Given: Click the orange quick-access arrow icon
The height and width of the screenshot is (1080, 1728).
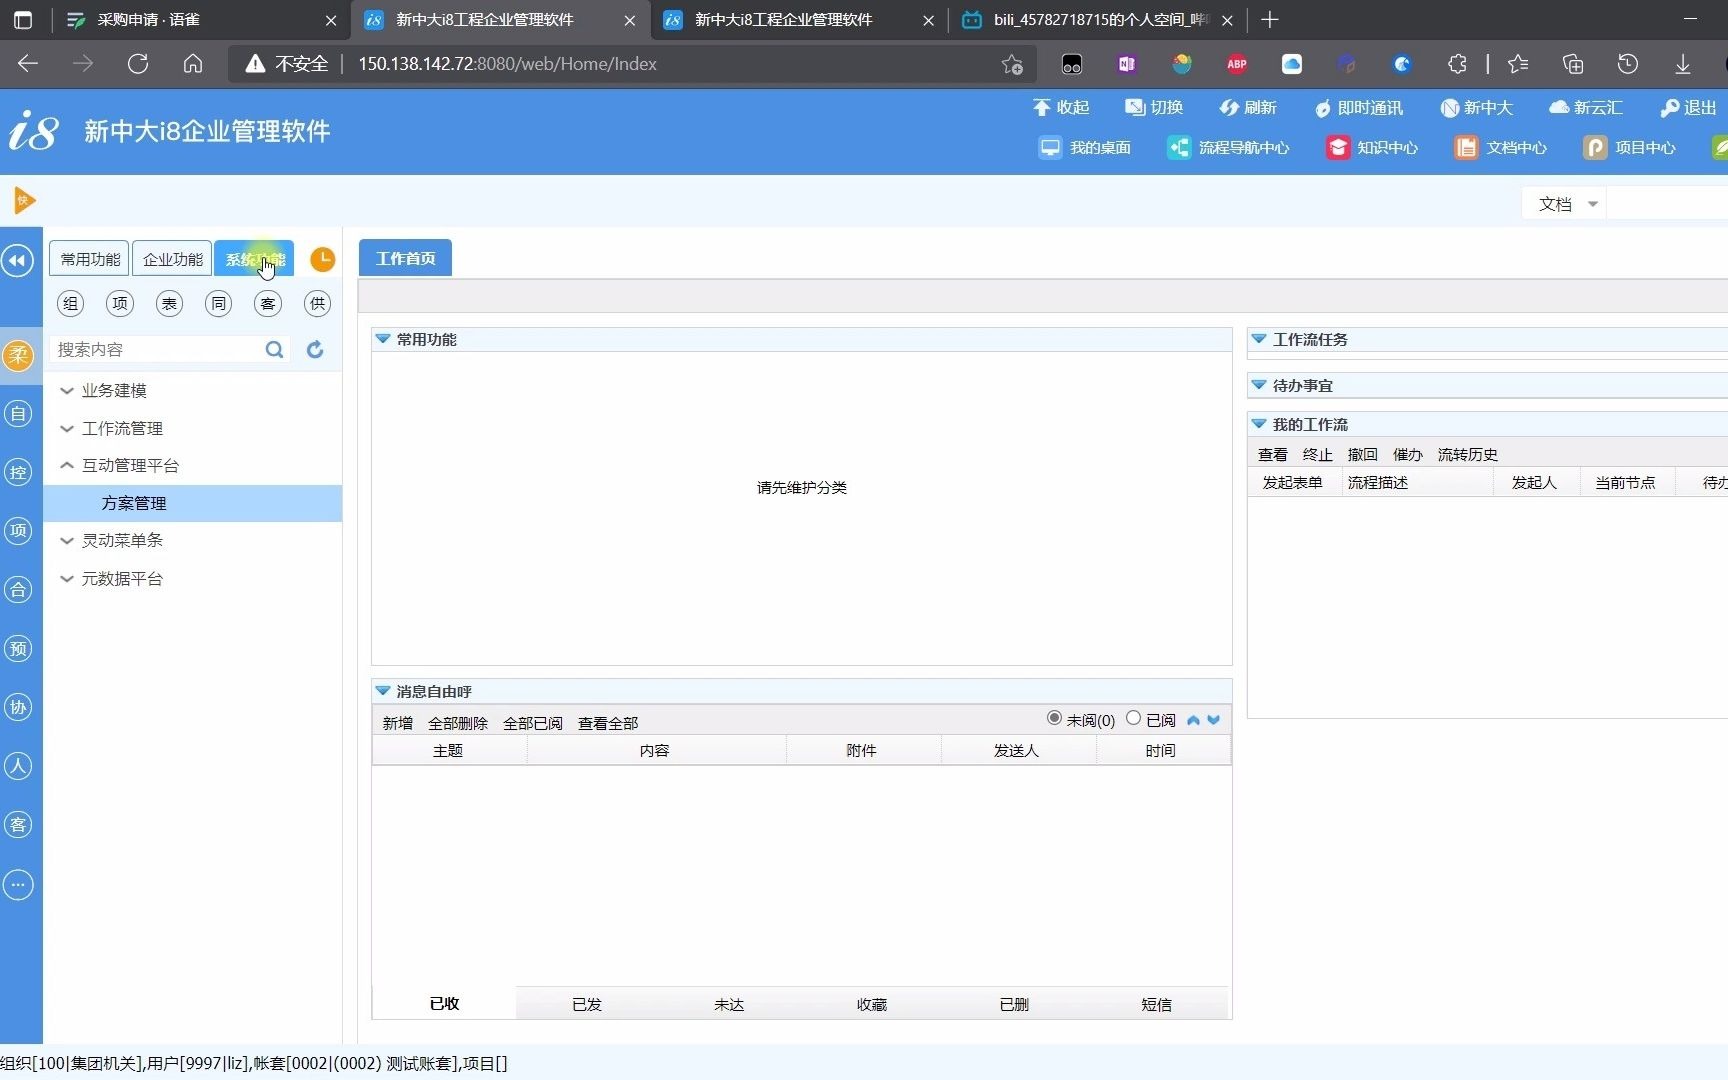Looking at the screenshot, I should click(x=24, y=201).
